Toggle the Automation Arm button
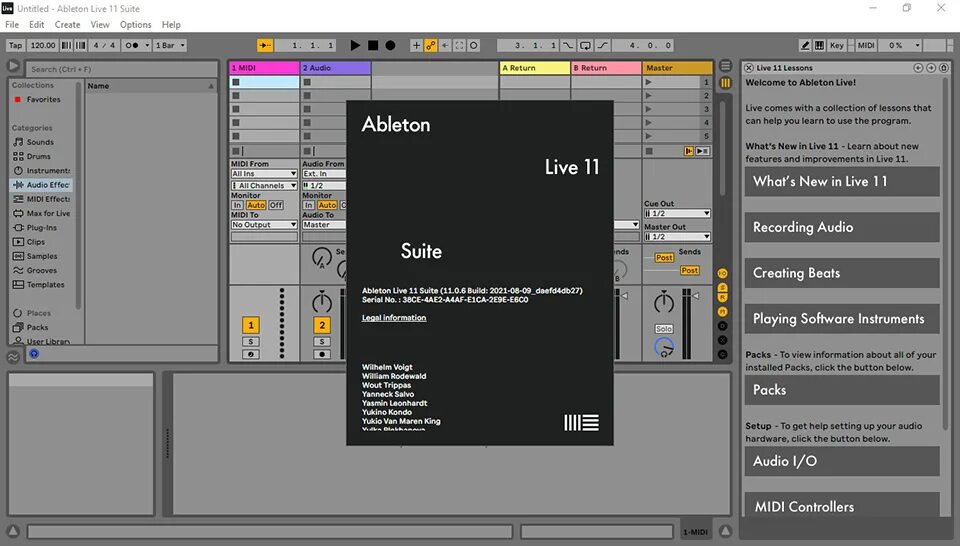This screenshot has width=960, height=546. coord(431,45)
